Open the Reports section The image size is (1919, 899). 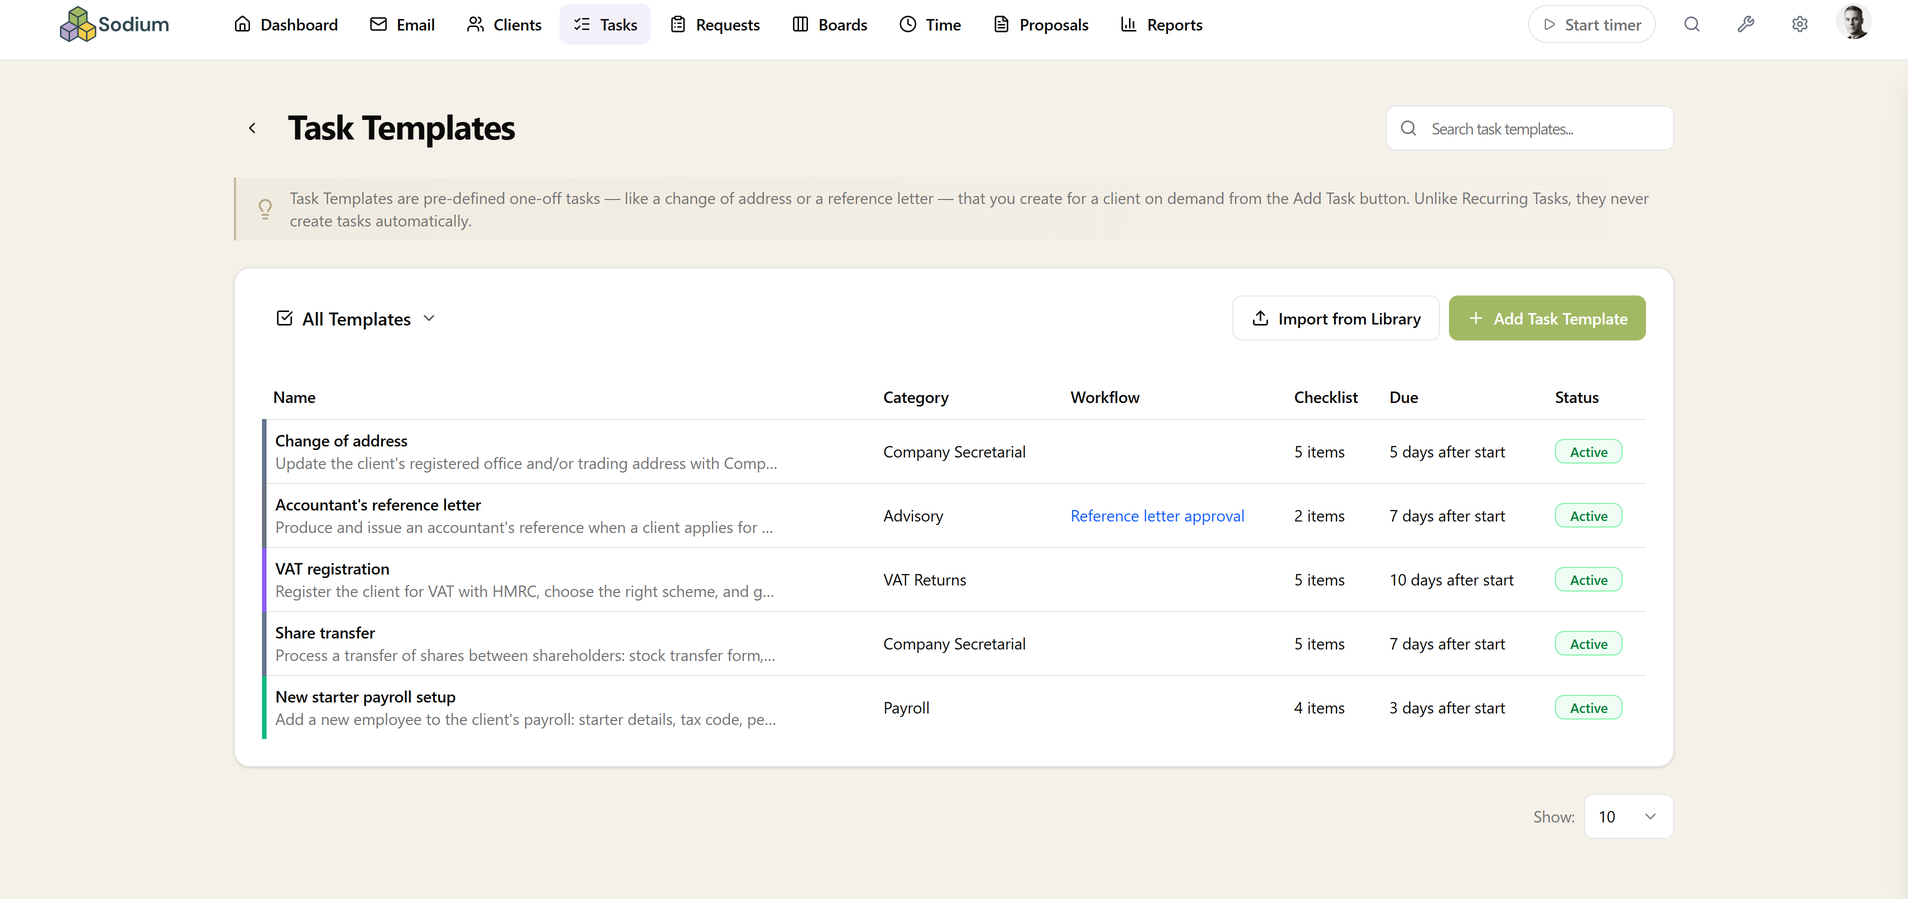pyautogui.click(x=1161, y=24)
